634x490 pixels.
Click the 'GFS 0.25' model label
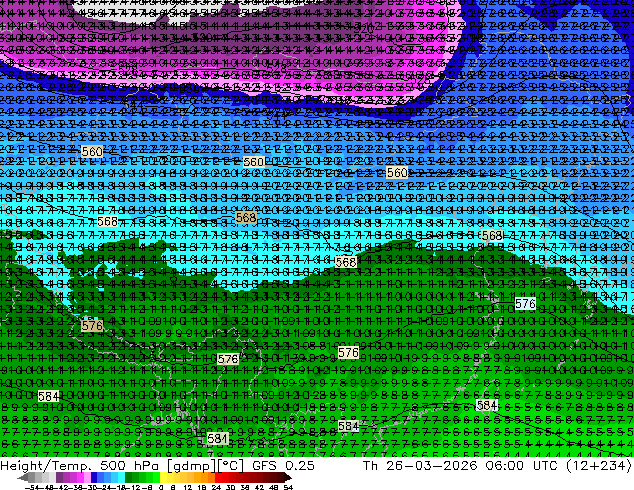[283, 465]
